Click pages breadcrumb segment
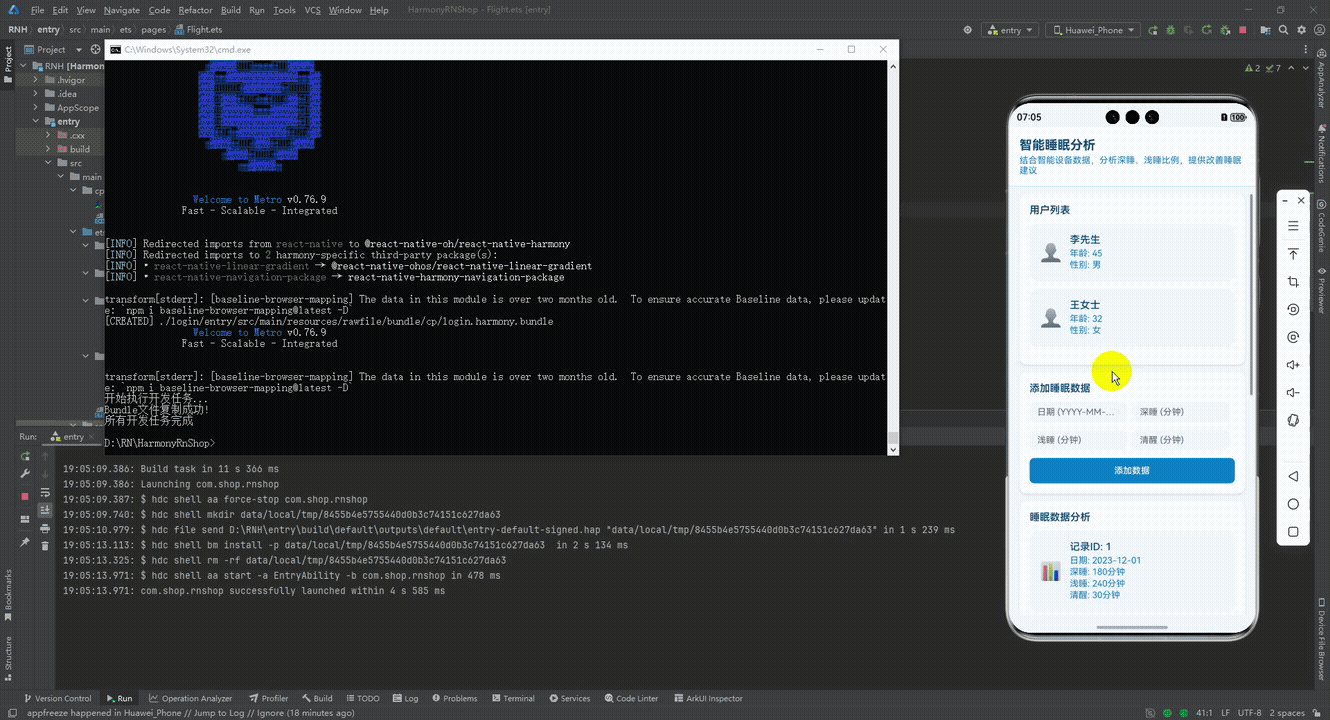This screenshot has width=1330, height=720. pyautogui.click(x=154, y=30)
